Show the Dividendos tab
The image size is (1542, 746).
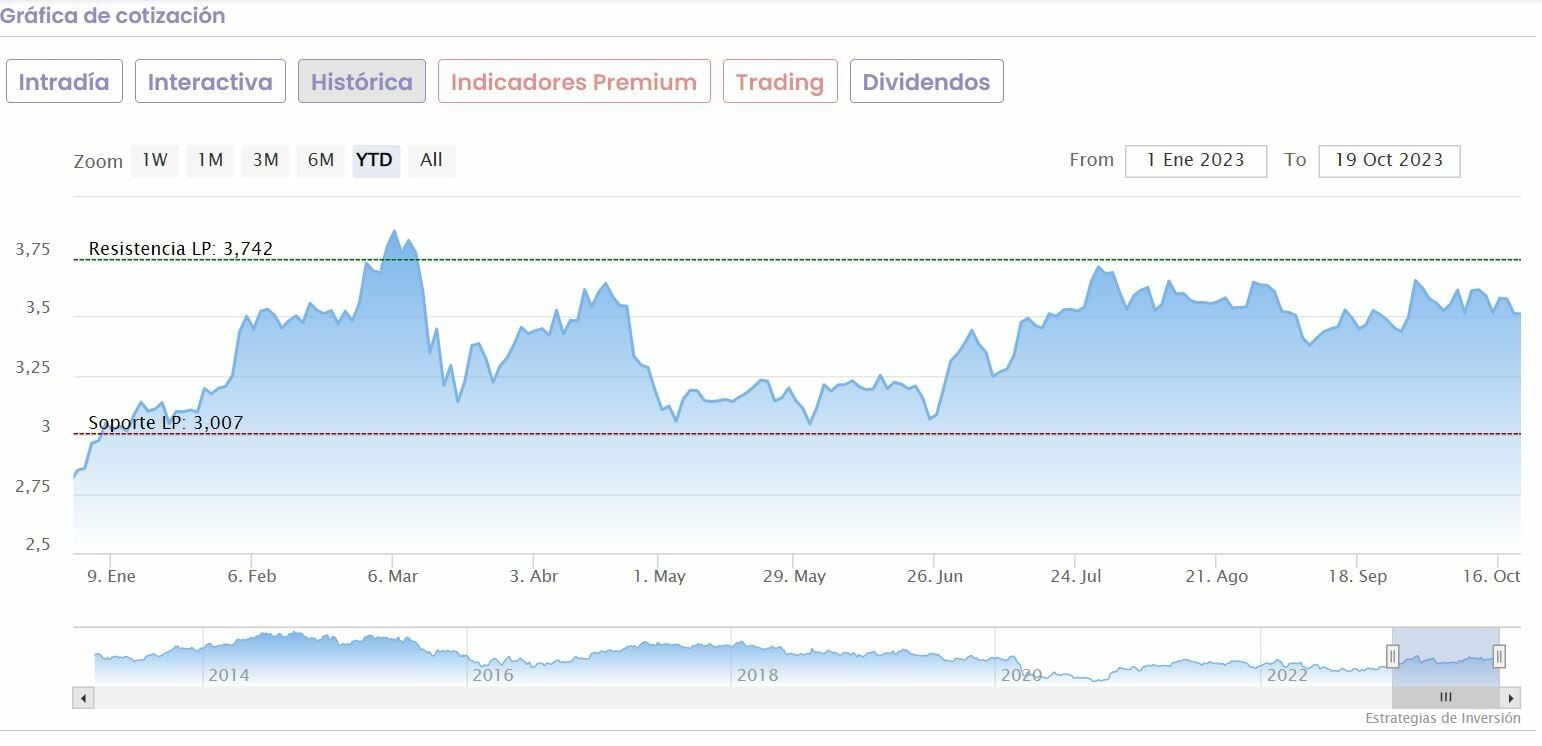926,82
